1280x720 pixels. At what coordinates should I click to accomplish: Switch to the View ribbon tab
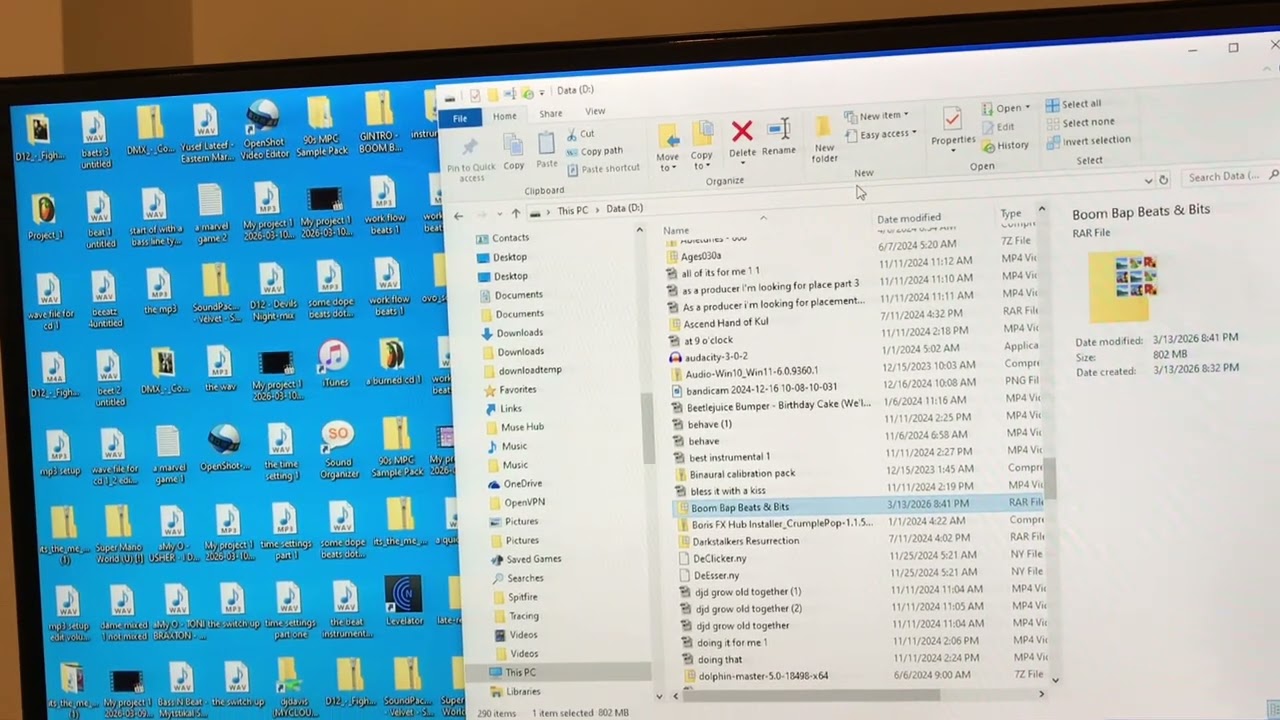tap(595, 111)
